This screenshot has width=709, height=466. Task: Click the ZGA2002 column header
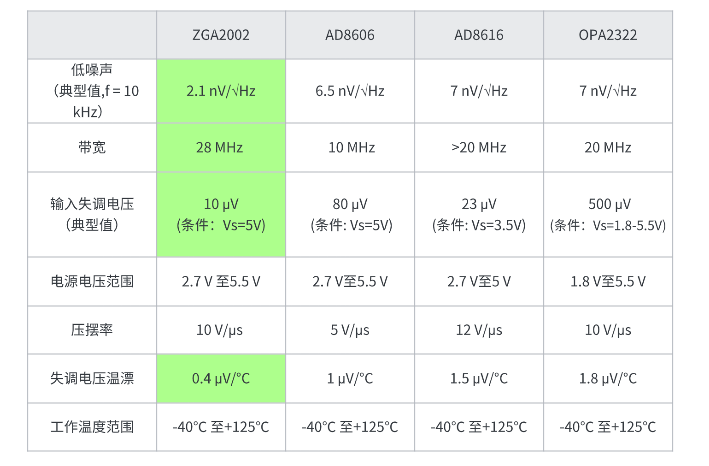[221, 35]
